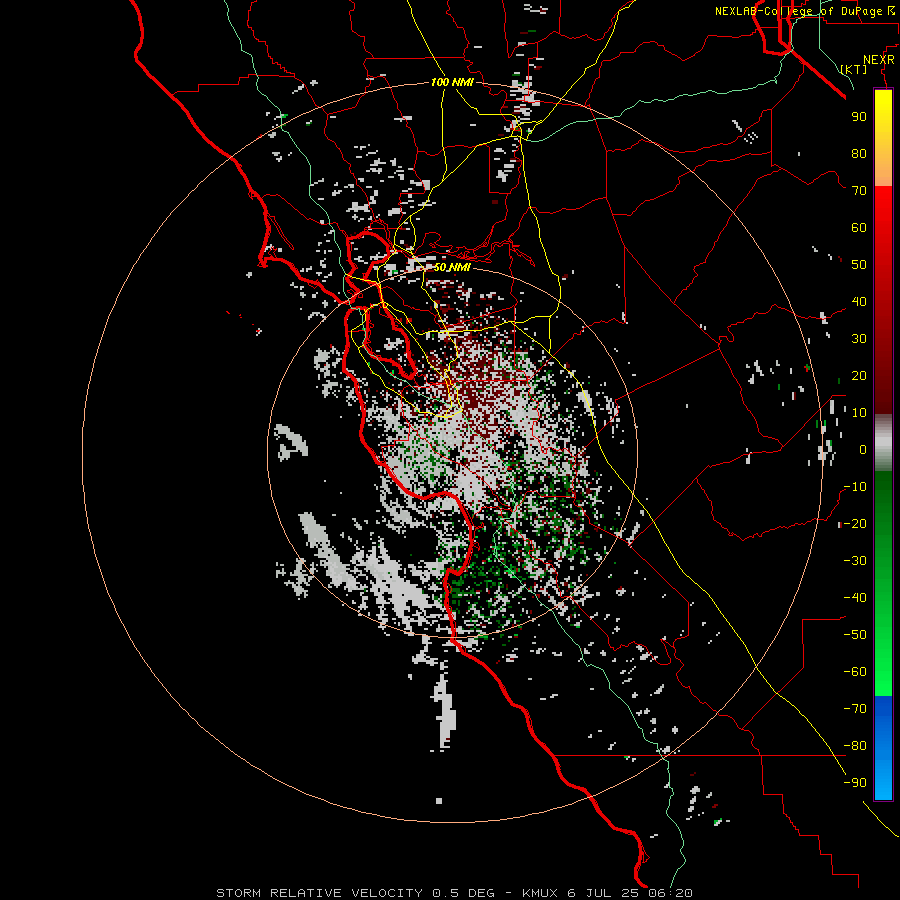Click the -80 value on velocity scale
The height and width of the screenshot is (900, 900).
pos(855,746)
